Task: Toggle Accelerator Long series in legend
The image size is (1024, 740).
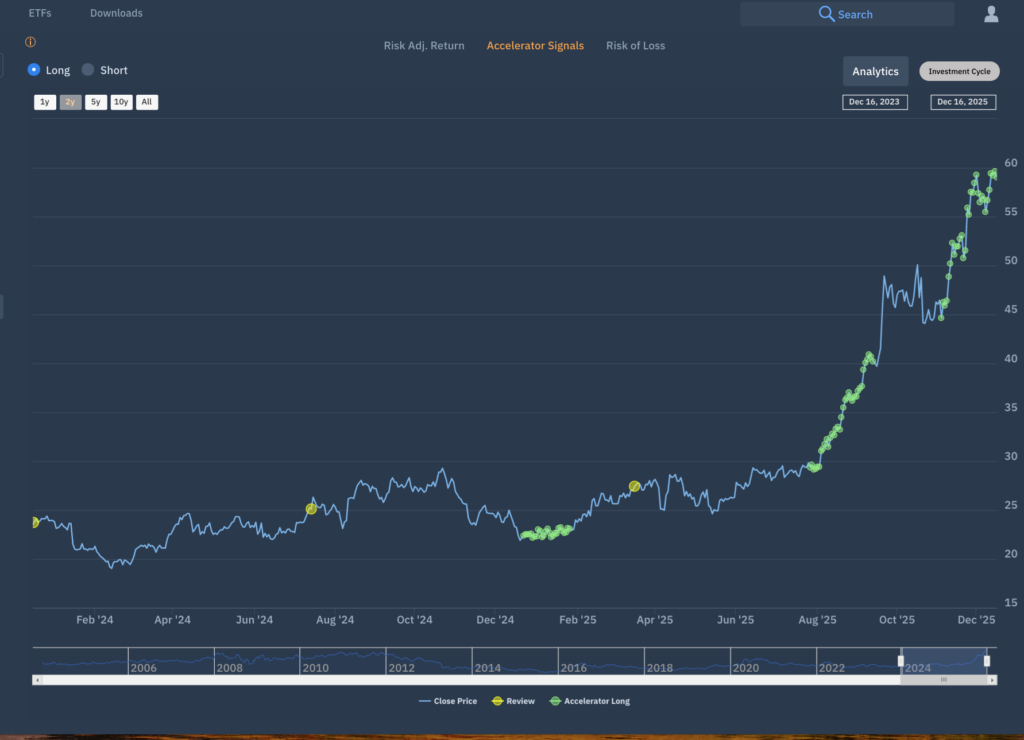Action: pos(590,701)
